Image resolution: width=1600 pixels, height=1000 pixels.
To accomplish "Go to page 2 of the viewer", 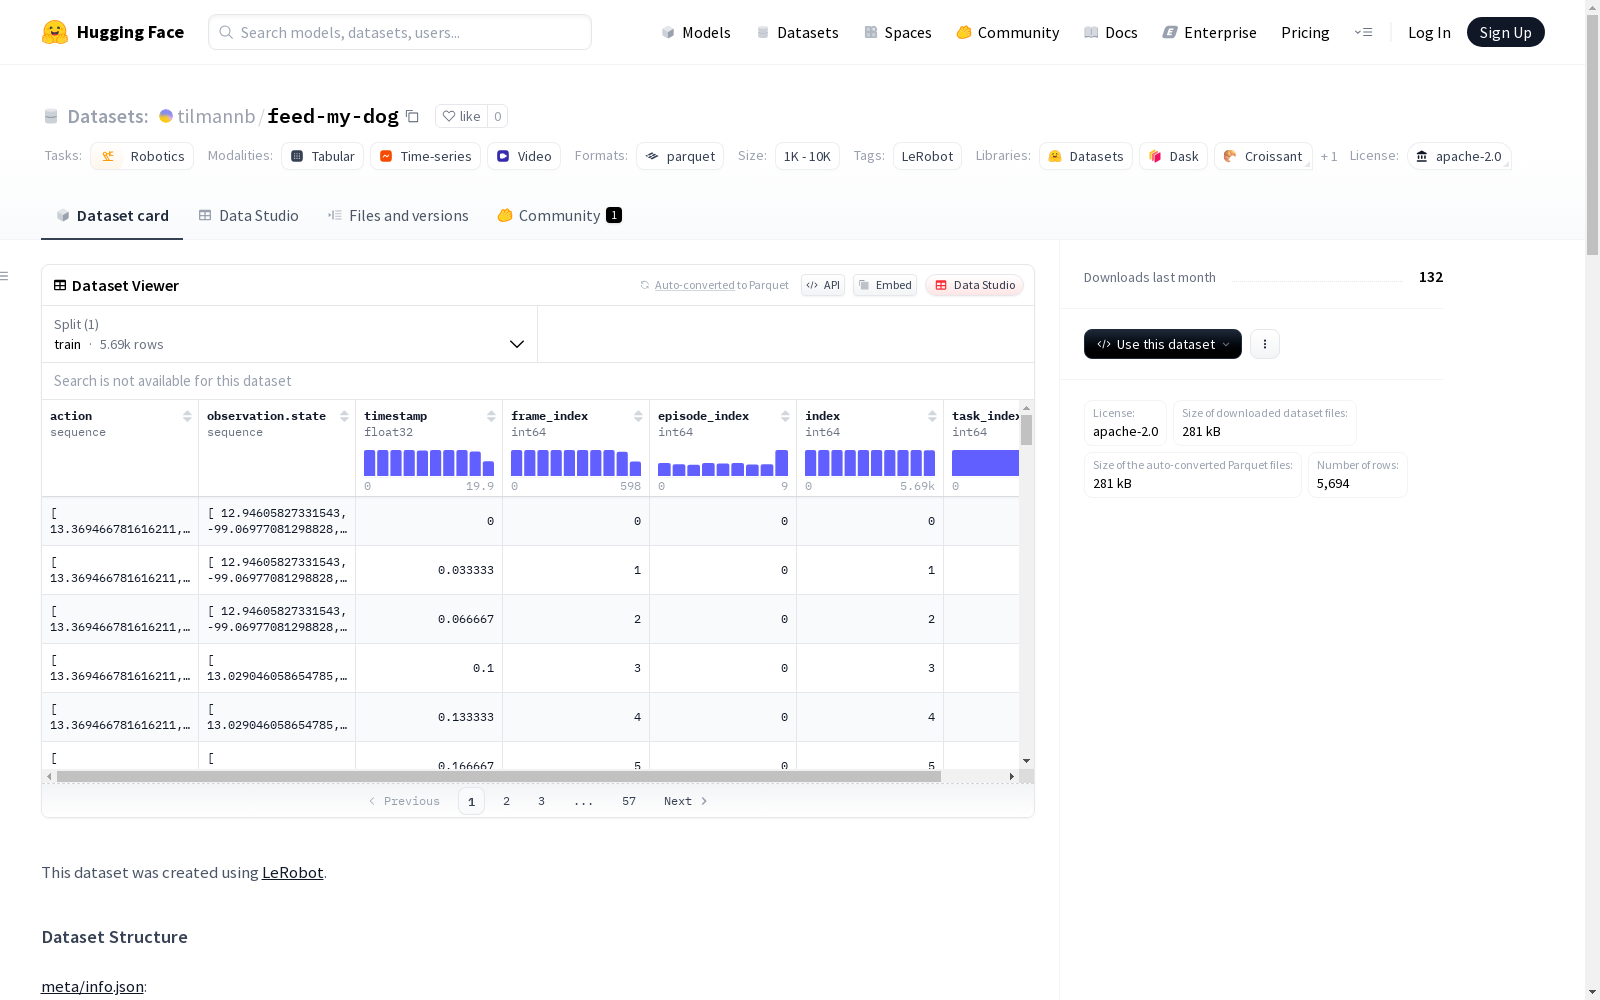I will click(x=507, y=801).
